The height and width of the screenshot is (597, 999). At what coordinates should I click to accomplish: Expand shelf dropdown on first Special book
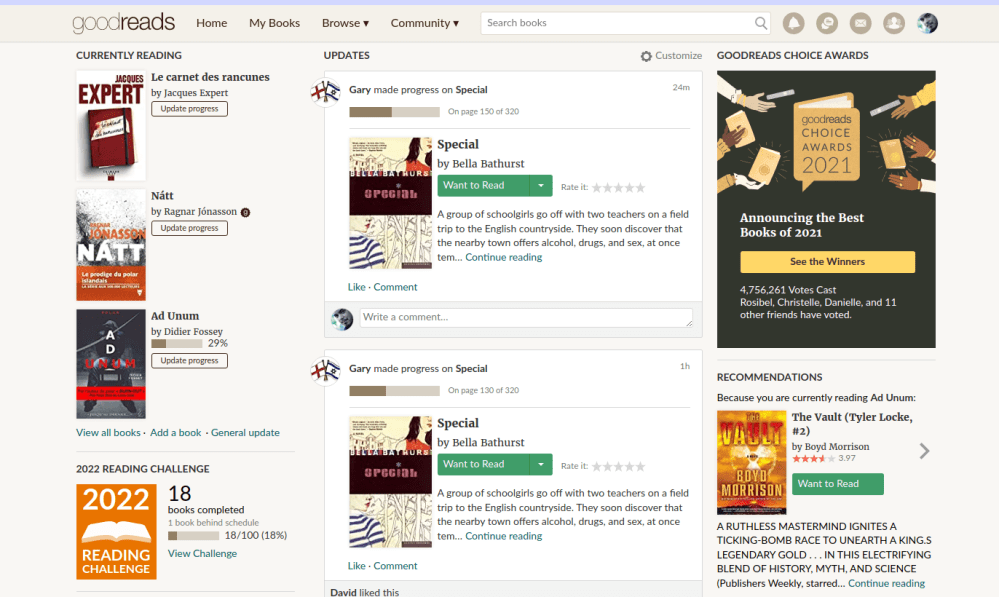coord(540,185)
